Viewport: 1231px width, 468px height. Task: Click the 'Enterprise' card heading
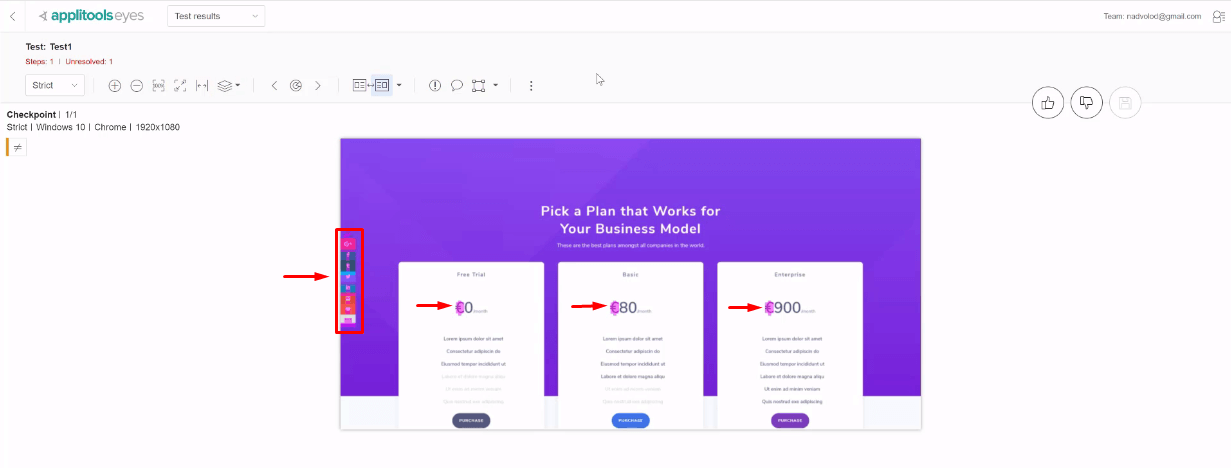click(x=790, y=274)
